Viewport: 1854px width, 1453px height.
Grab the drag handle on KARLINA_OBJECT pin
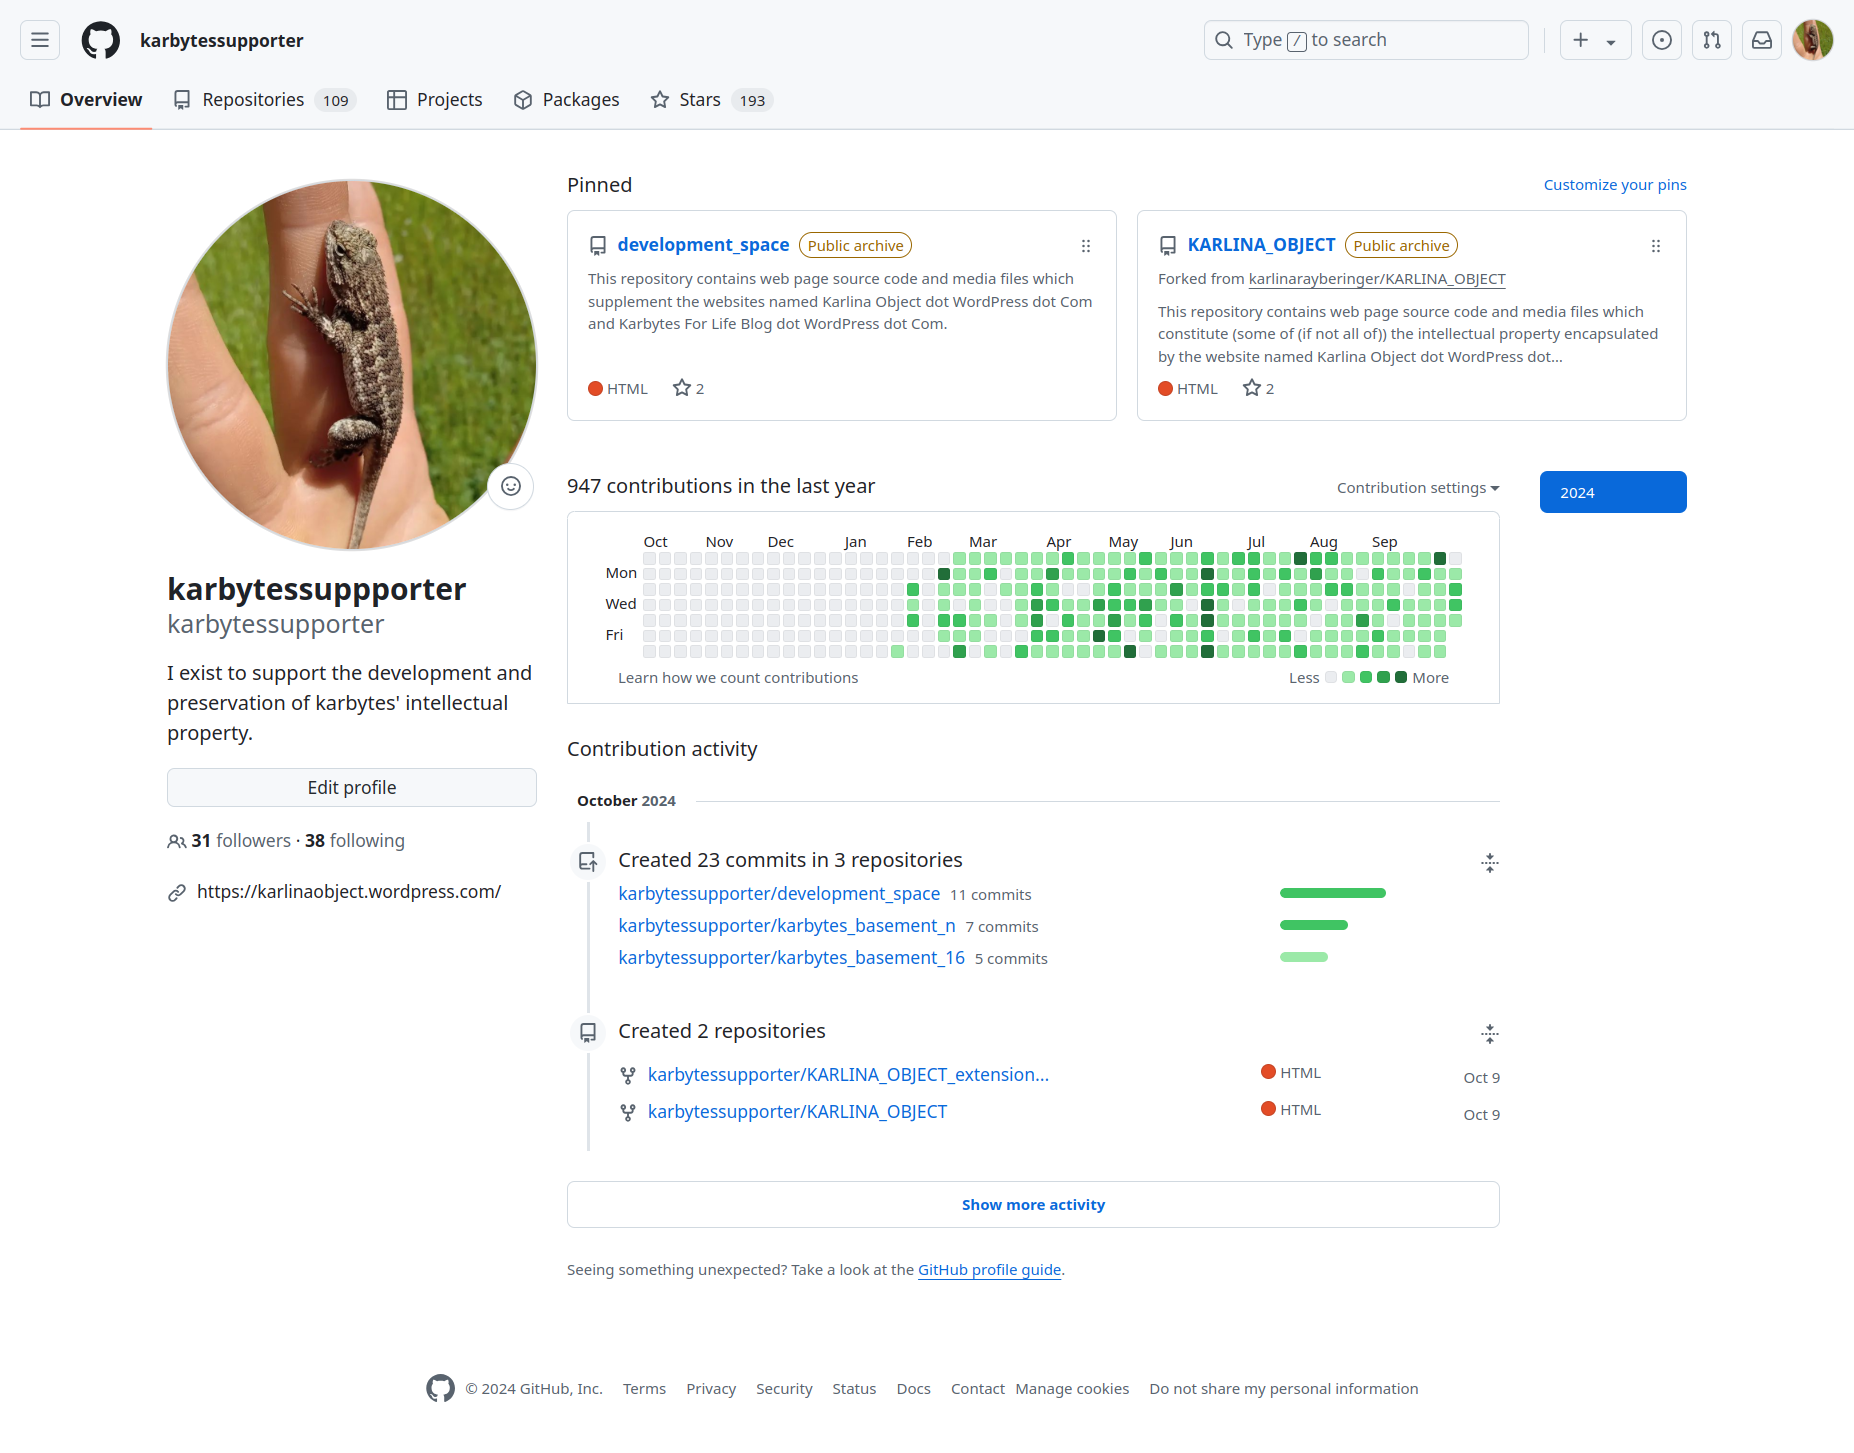(1656, 246)
